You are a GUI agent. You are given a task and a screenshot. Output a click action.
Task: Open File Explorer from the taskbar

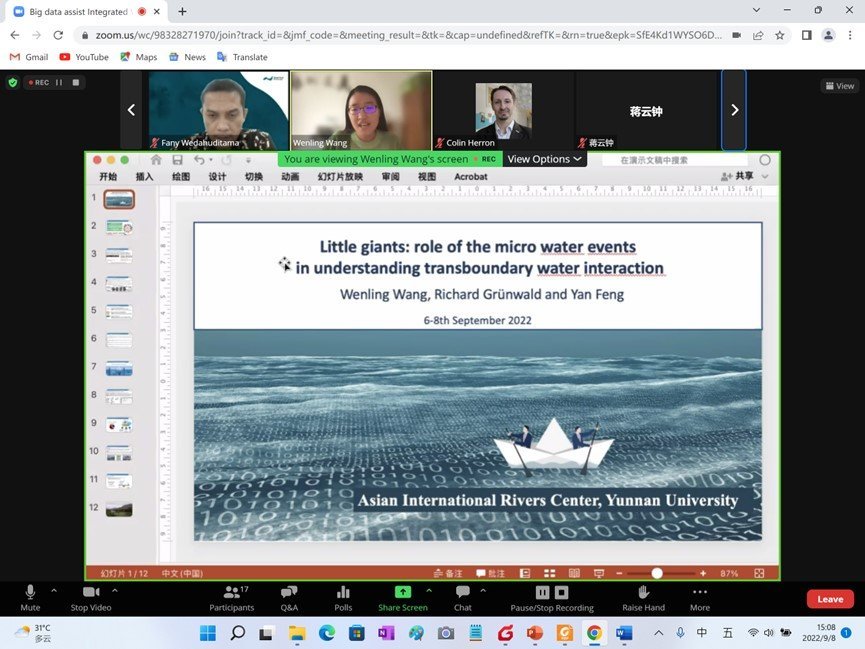297,633
